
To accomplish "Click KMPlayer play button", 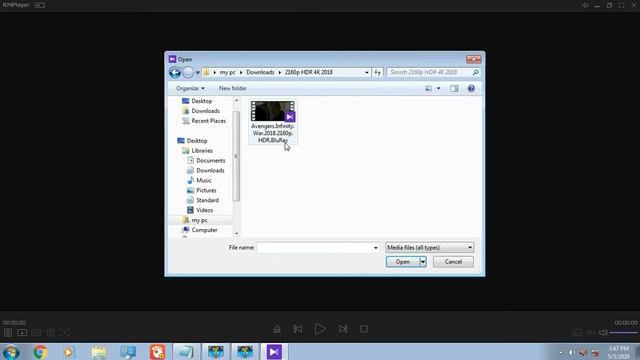I will coord(320,329).
